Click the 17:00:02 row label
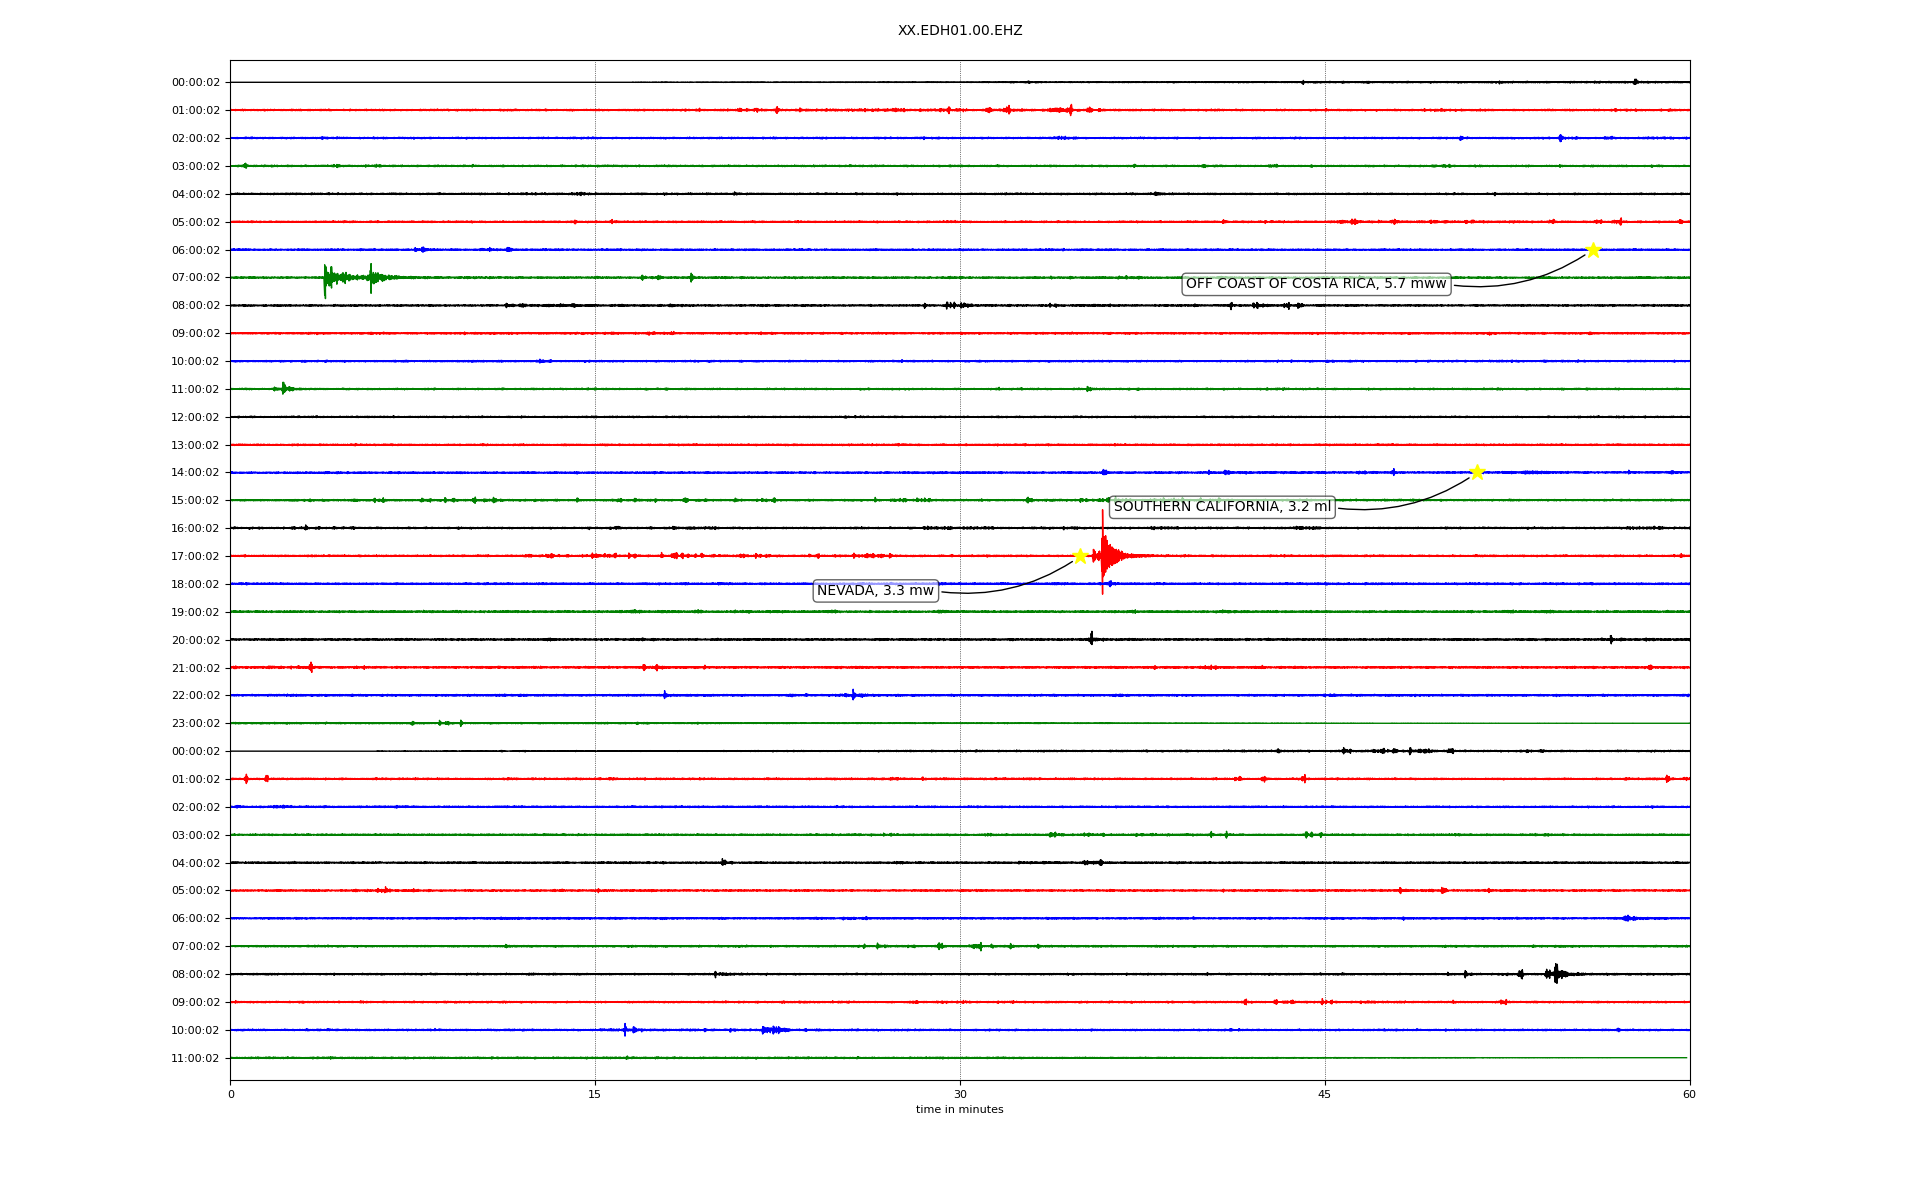 click(196, 556)
